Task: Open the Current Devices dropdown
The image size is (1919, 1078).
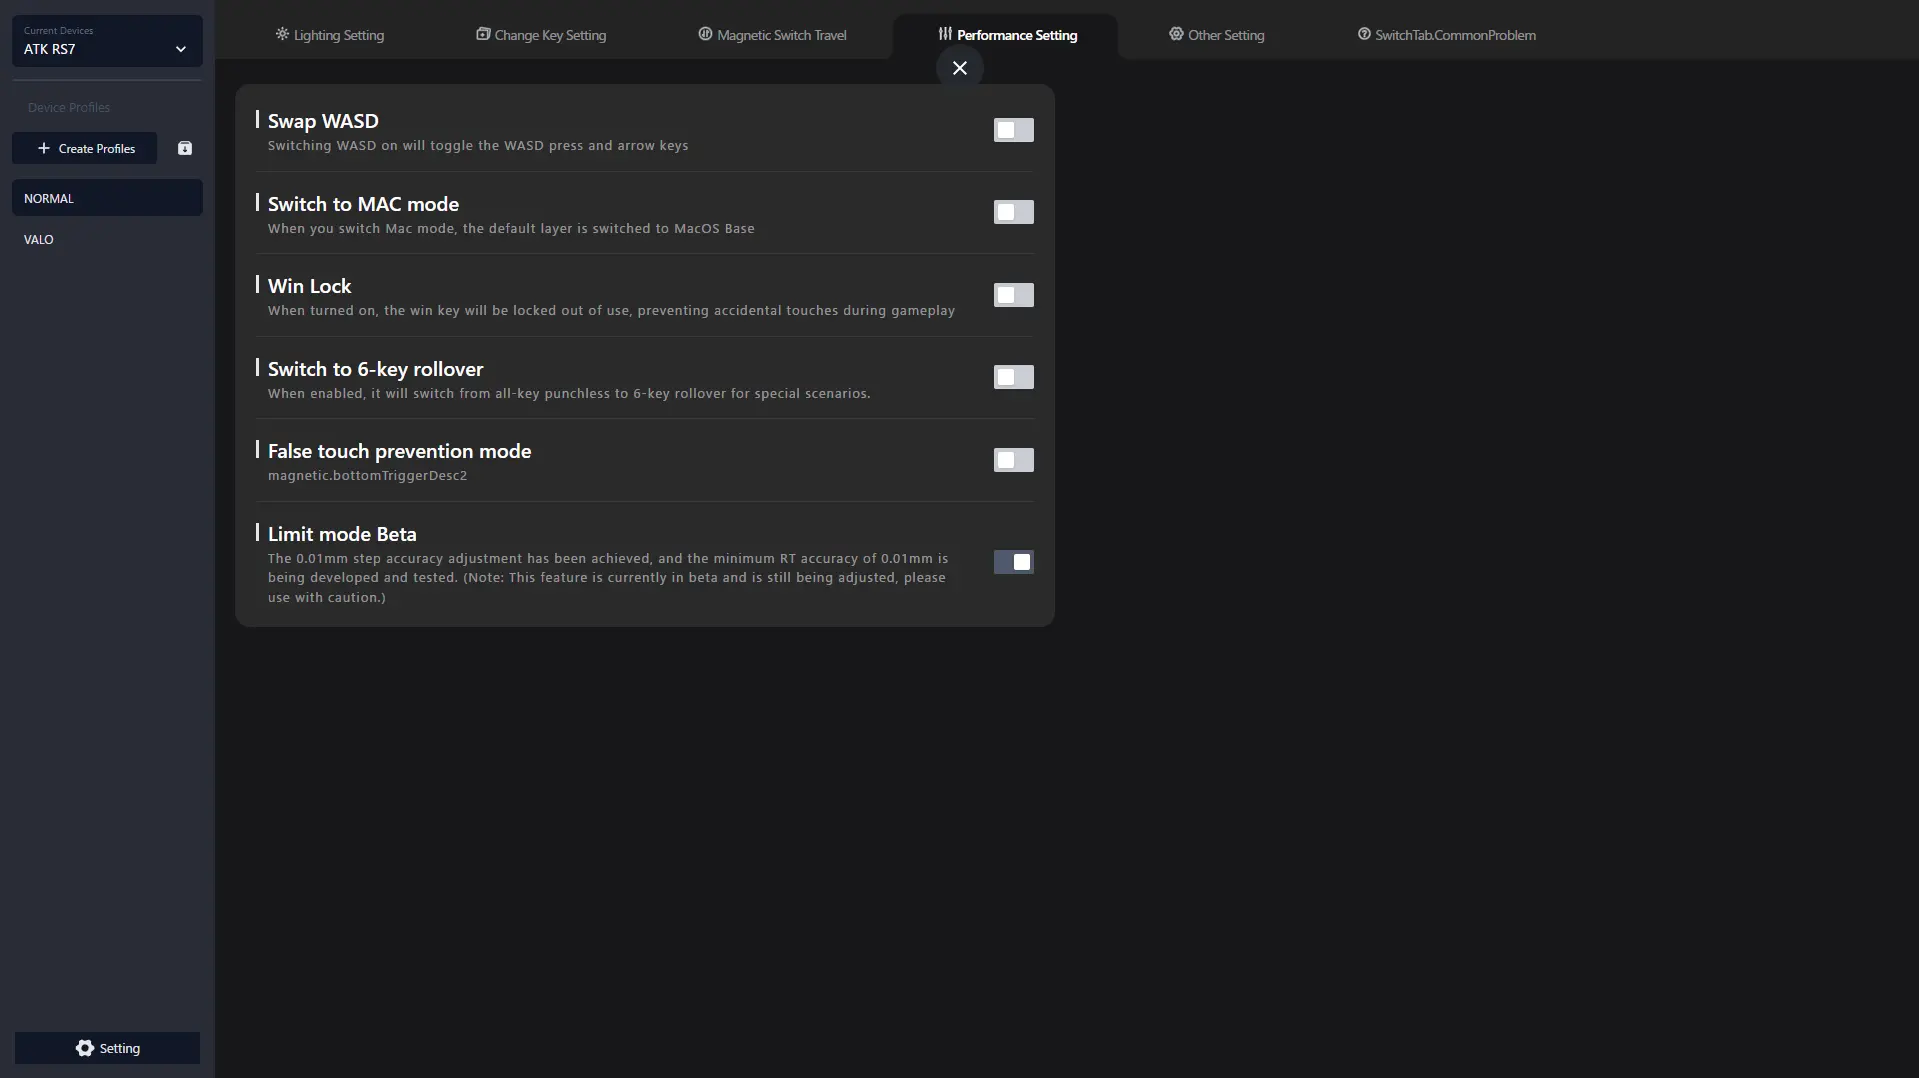Action: (x=107, y=41)
